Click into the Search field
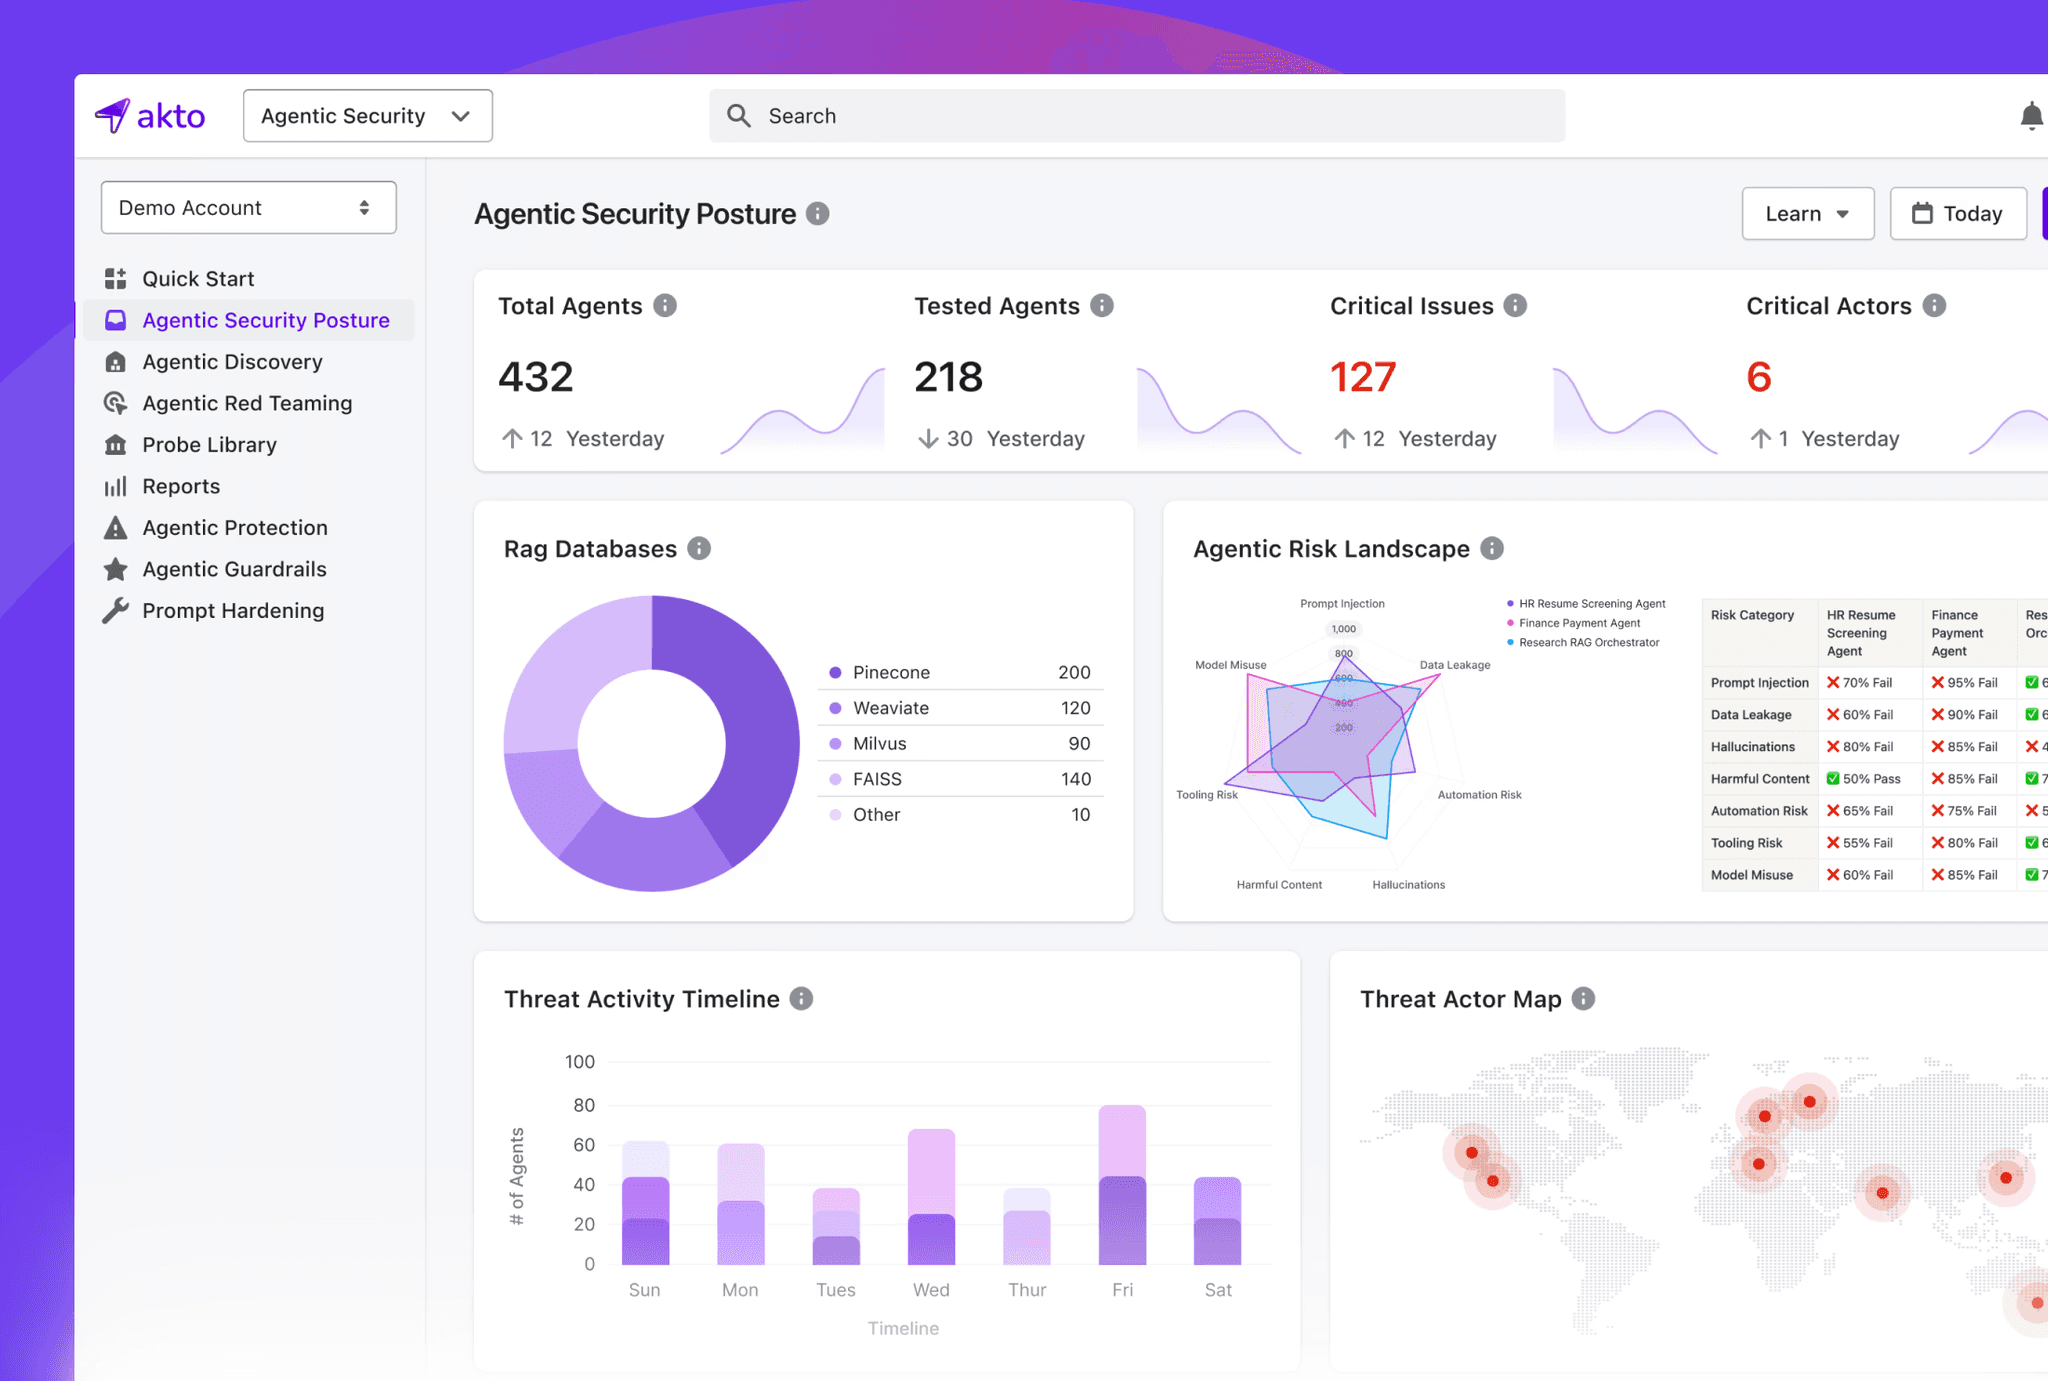The height and width of the screenshot is (1381, 2048). coord(1136,116)
